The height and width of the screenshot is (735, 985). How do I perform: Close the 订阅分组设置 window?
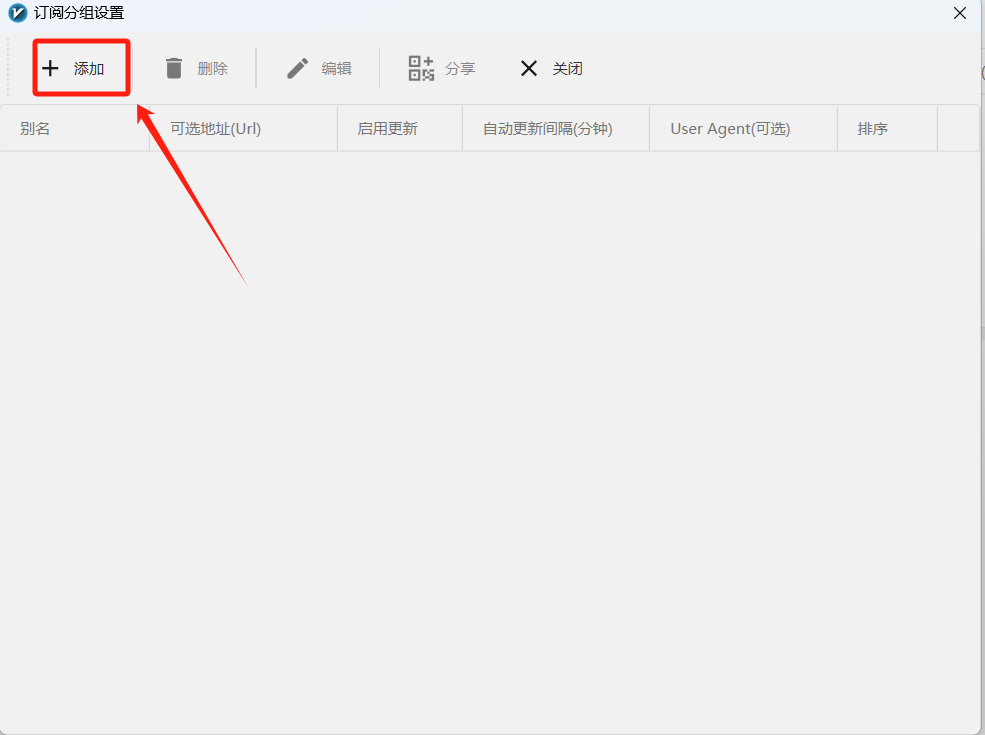[x=959, y=14]
